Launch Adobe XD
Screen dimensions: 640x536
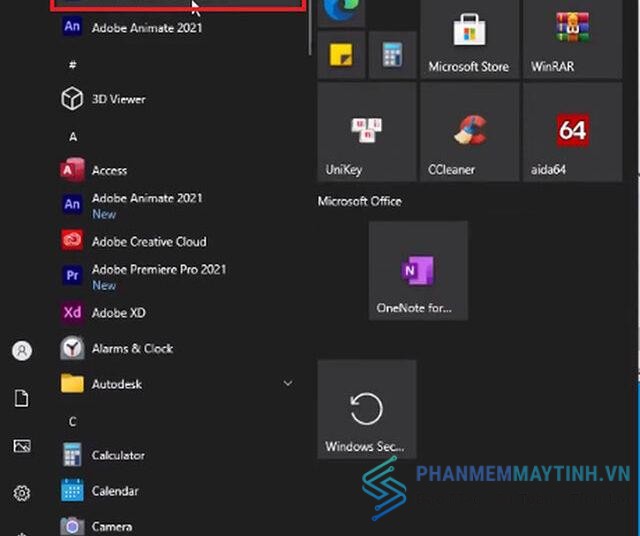(x=180, y=312)
